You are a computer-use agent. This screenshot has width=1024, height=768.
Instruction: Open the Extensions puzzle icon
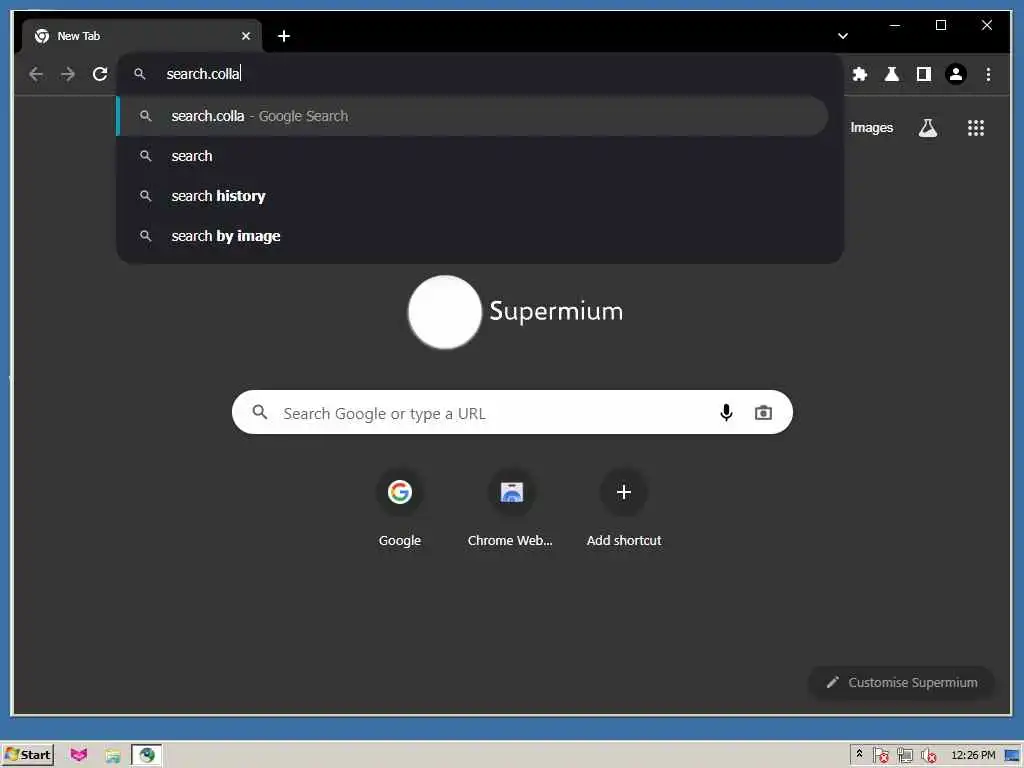(x=859, y=74)
